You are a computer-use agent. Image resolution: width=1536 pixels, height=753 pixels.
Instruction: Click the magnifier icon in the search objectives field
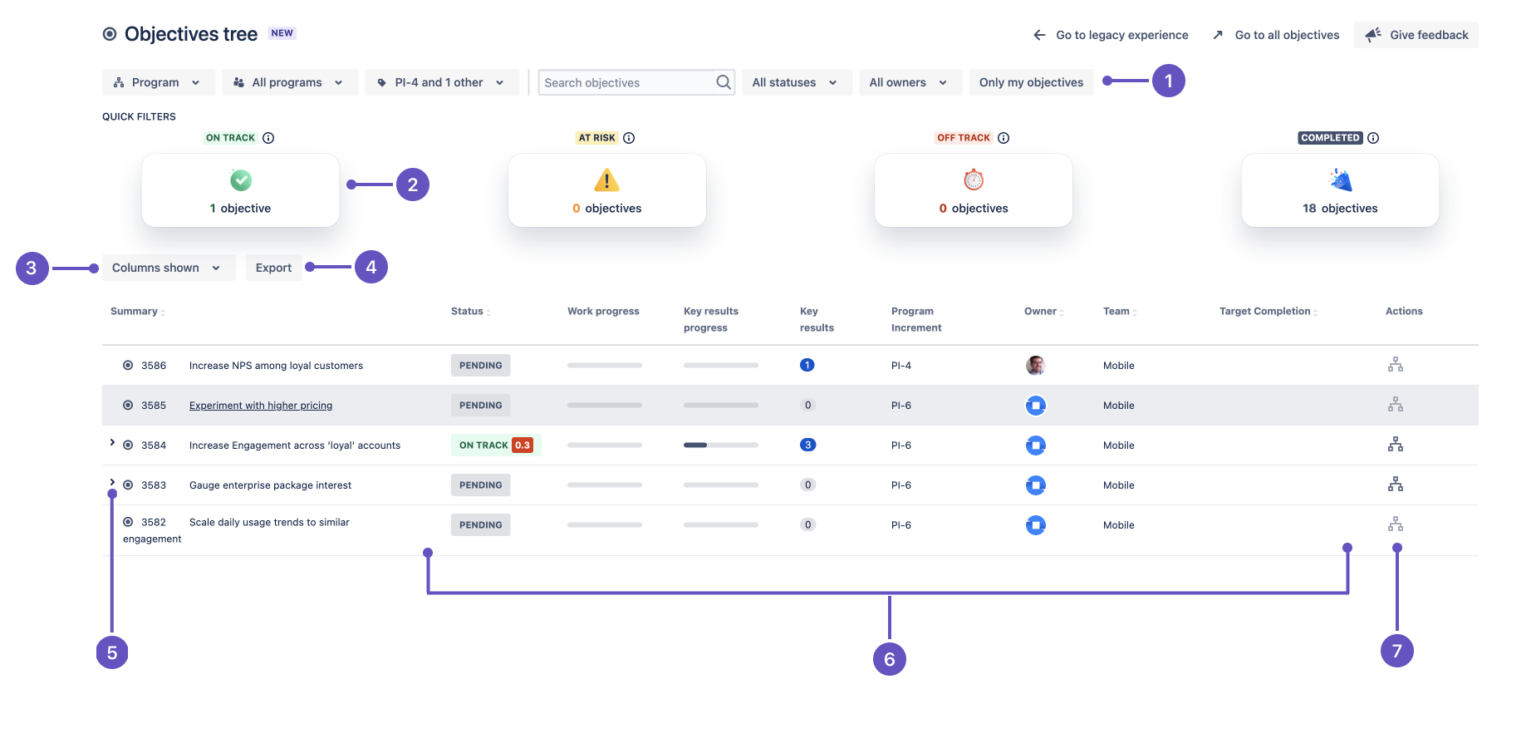[x=723, y=82]
